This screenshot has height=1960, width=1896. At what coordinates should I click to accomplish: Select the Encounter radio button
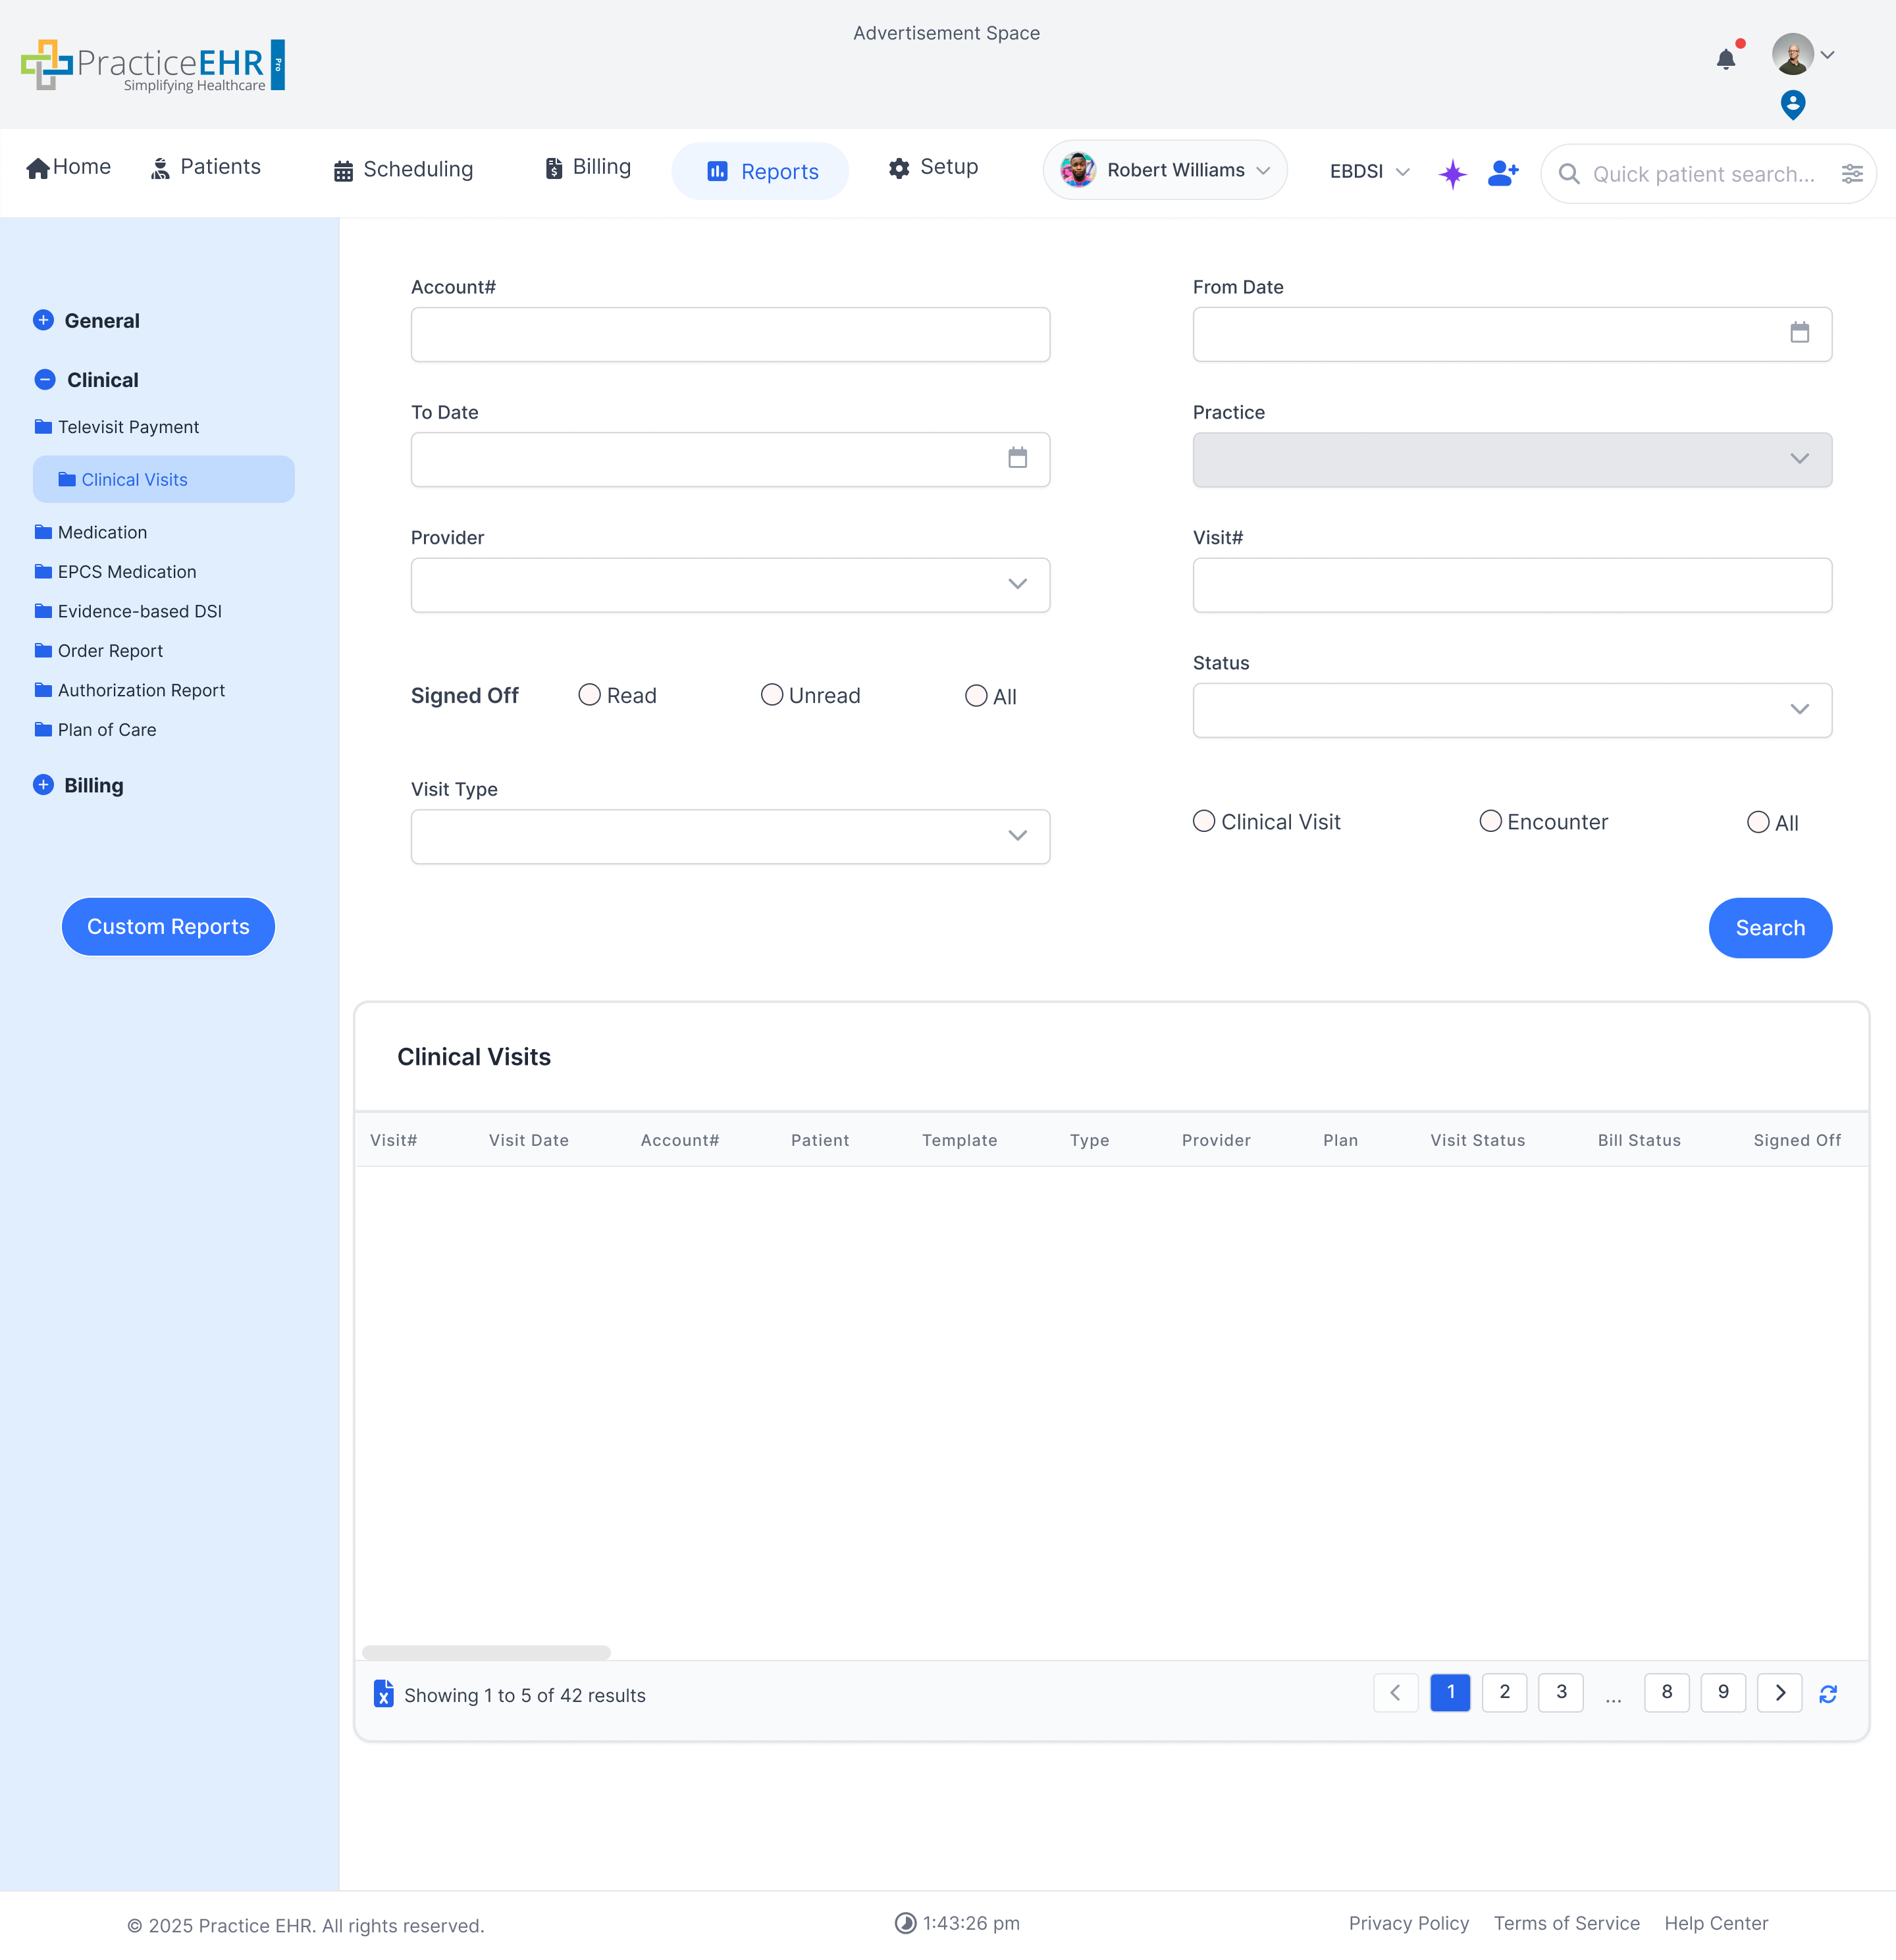pos(1490,821)
